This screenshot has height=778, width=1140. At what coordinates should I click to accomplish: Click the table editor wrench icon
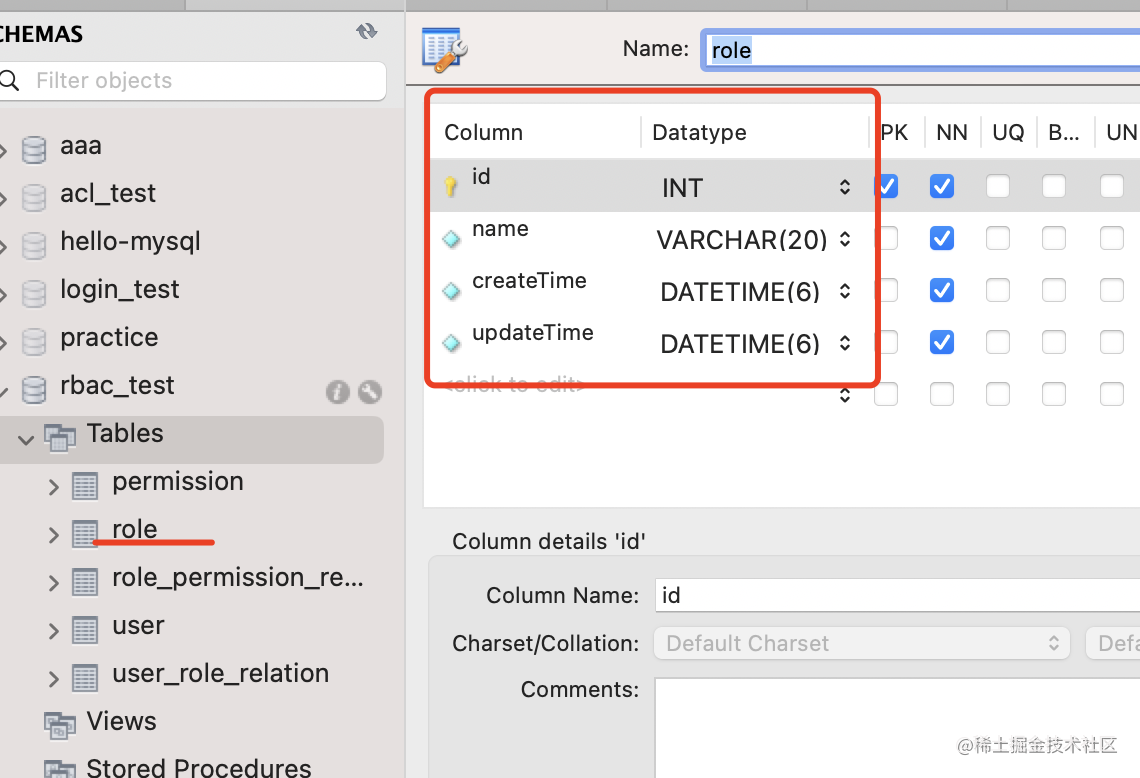tap(445, 49)
